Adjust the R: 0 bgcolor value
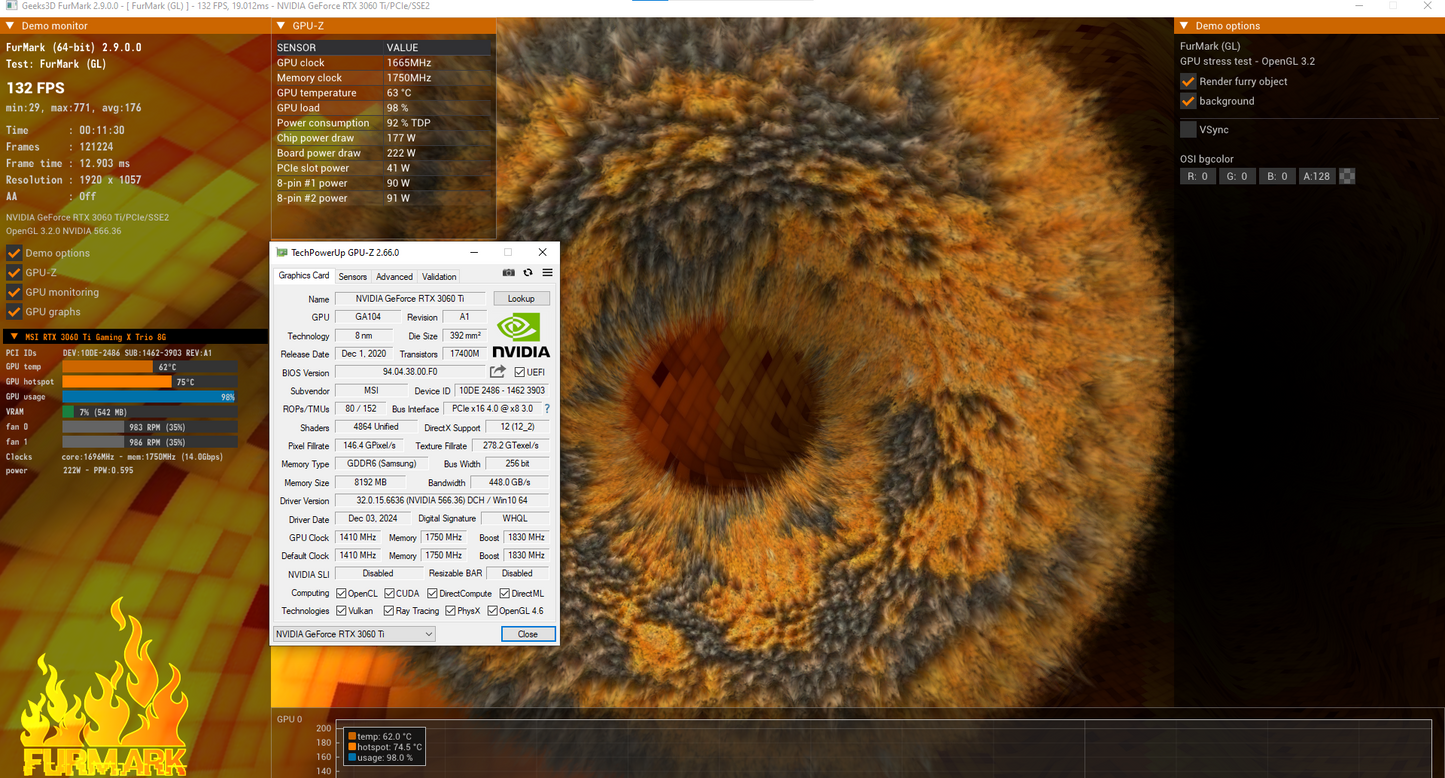Image resolution: width=1445 pixels, height=778 pixels. pos(1197,176)
